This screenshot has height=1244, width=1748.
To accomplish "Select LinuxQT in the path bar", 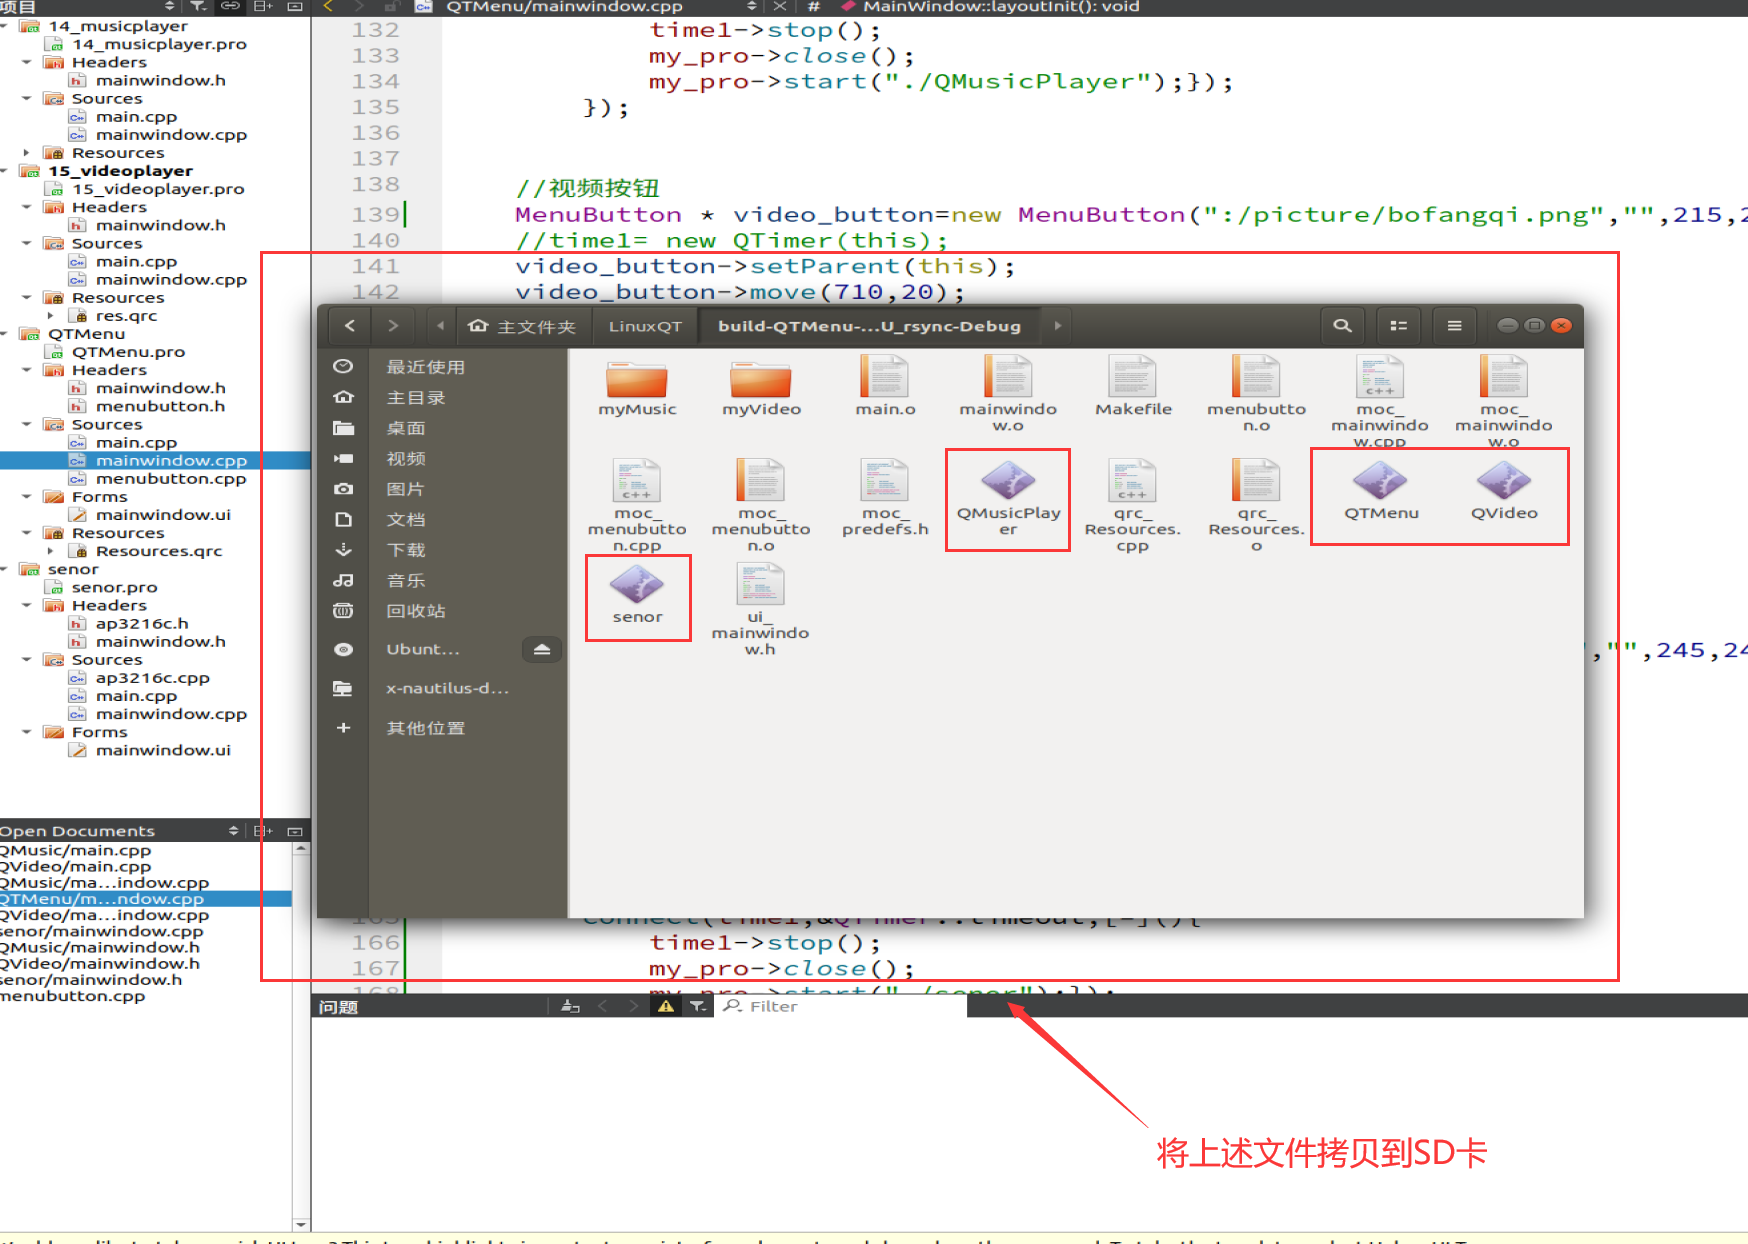I will (x=645, y=326).
